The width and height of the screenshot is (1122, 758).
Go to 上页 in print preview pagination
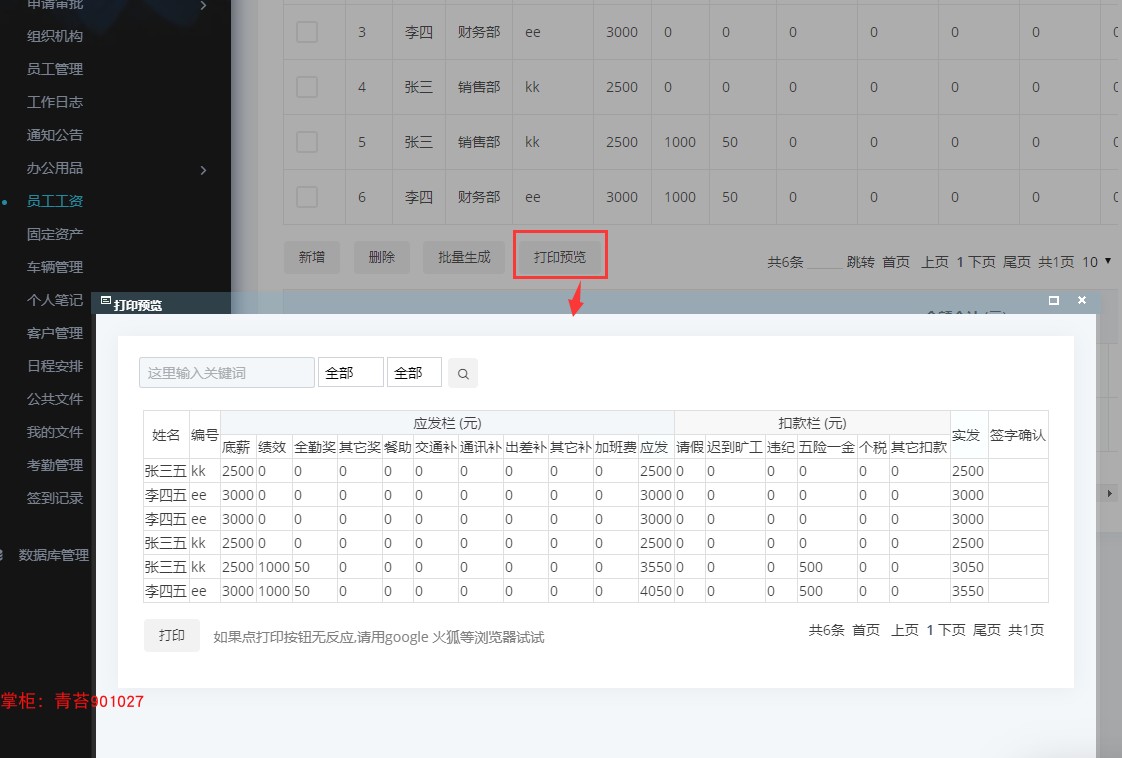click(x=904, y=630)
